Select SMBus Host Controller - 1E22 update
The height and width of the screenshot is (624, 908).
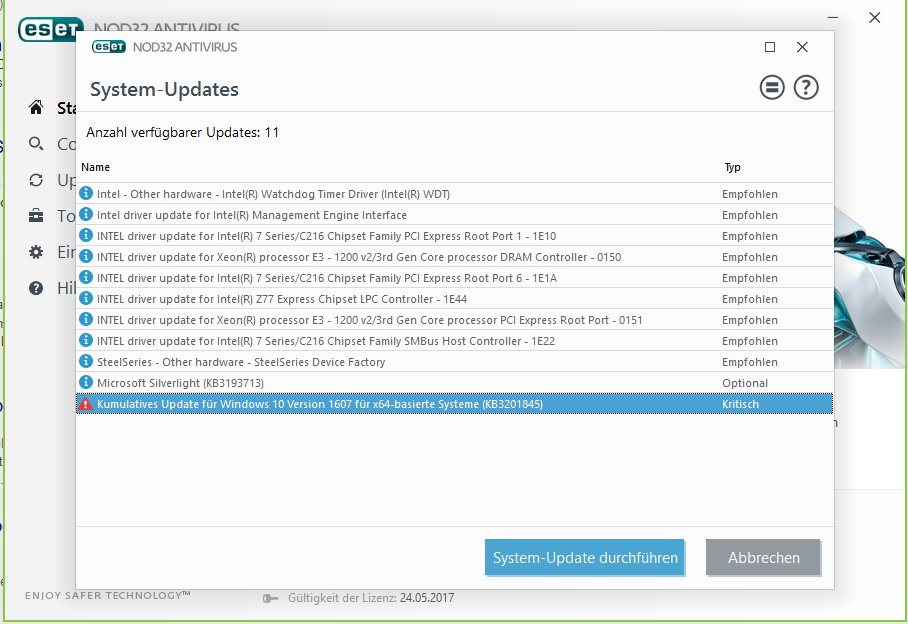[x=455, y=340]
